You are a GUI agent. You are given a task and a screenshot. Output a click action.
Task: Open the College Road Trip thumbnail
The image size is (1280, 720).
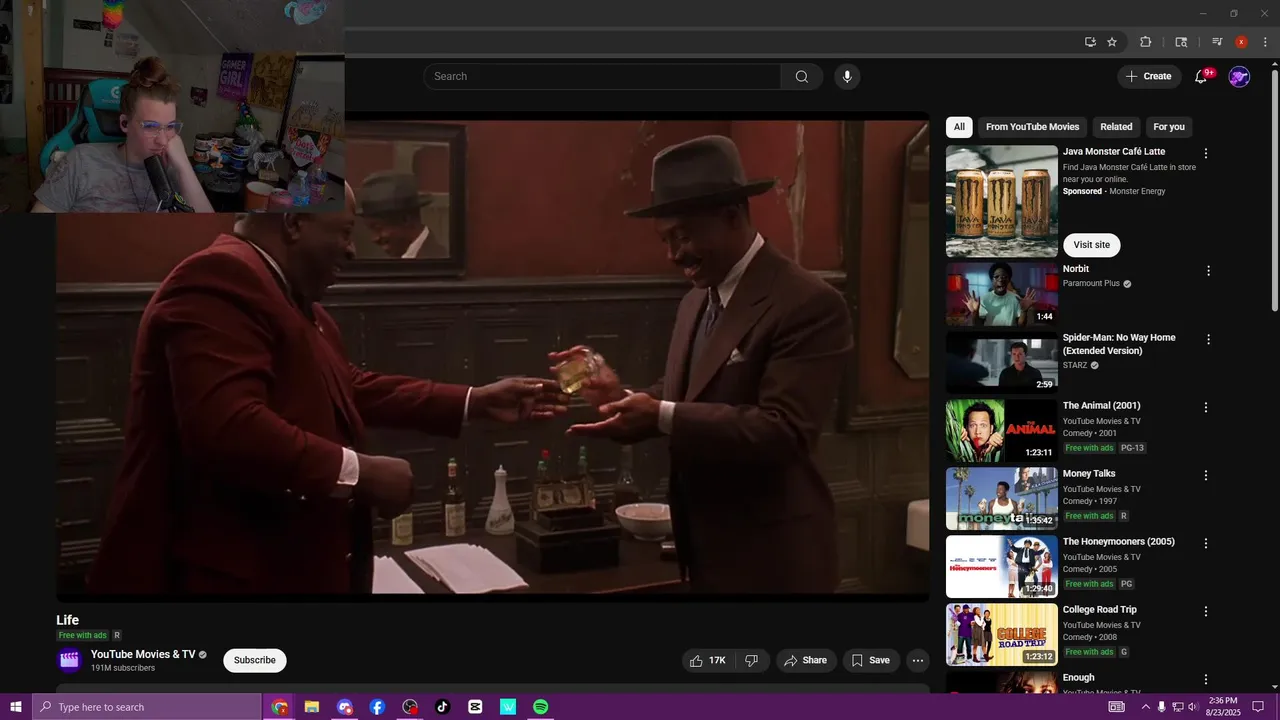(1002, 635)
